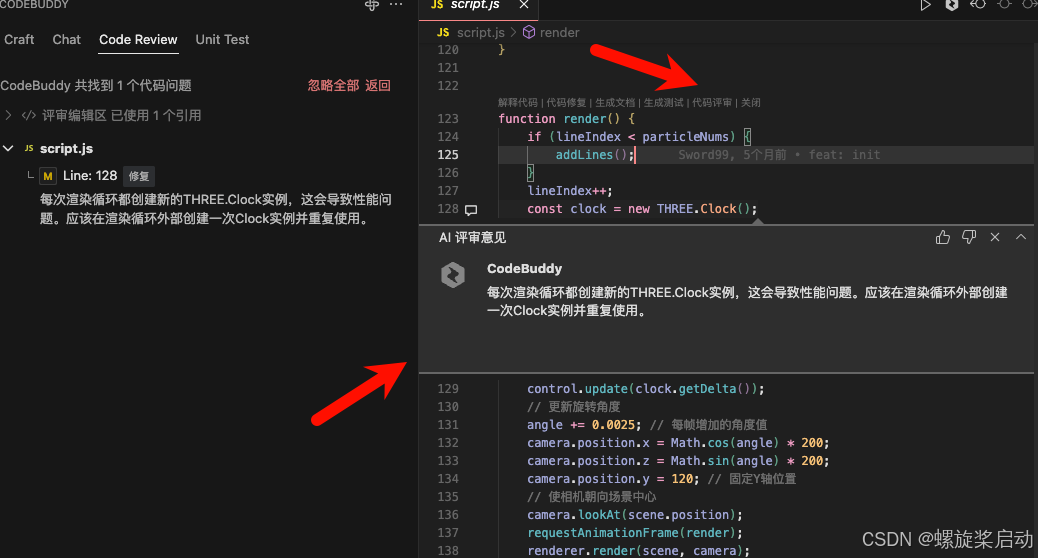Image resolution: width=1038 pixels, height=558 pixels.
Task: Click the 修复 fix button for Line 128
Action: coord(138,176)
